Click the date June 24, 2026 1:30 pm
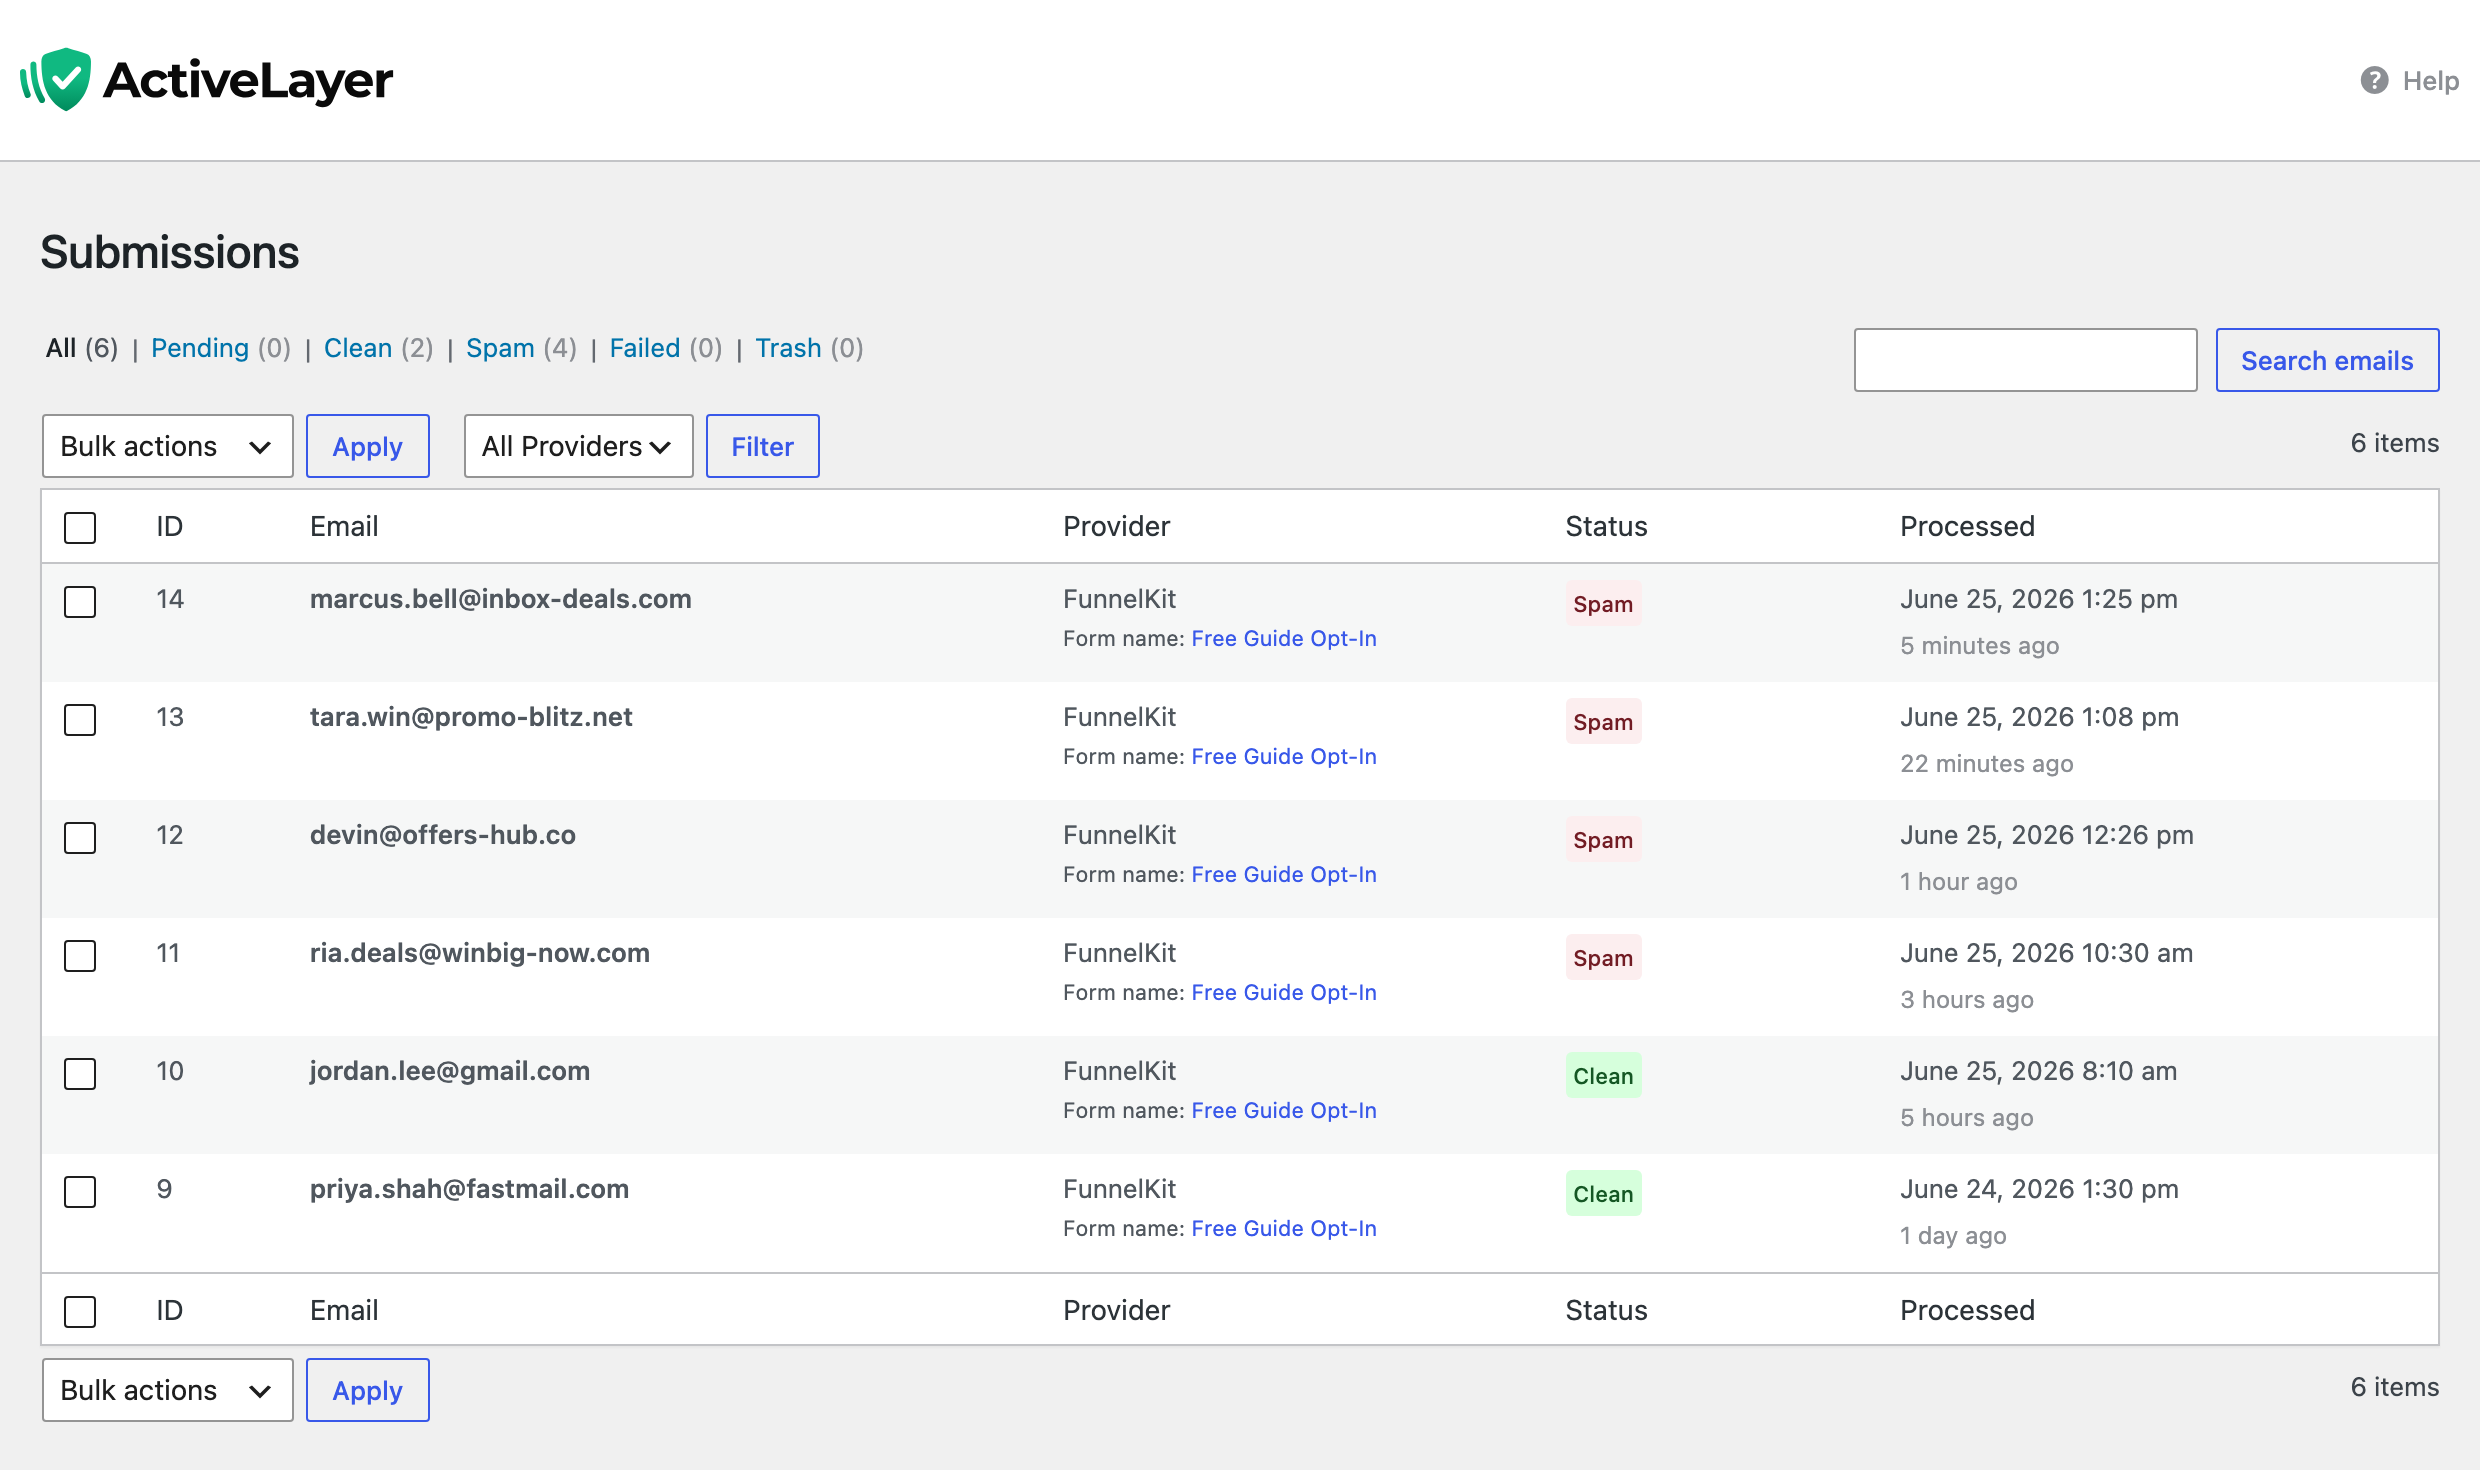 (x=2039, y=1189)
